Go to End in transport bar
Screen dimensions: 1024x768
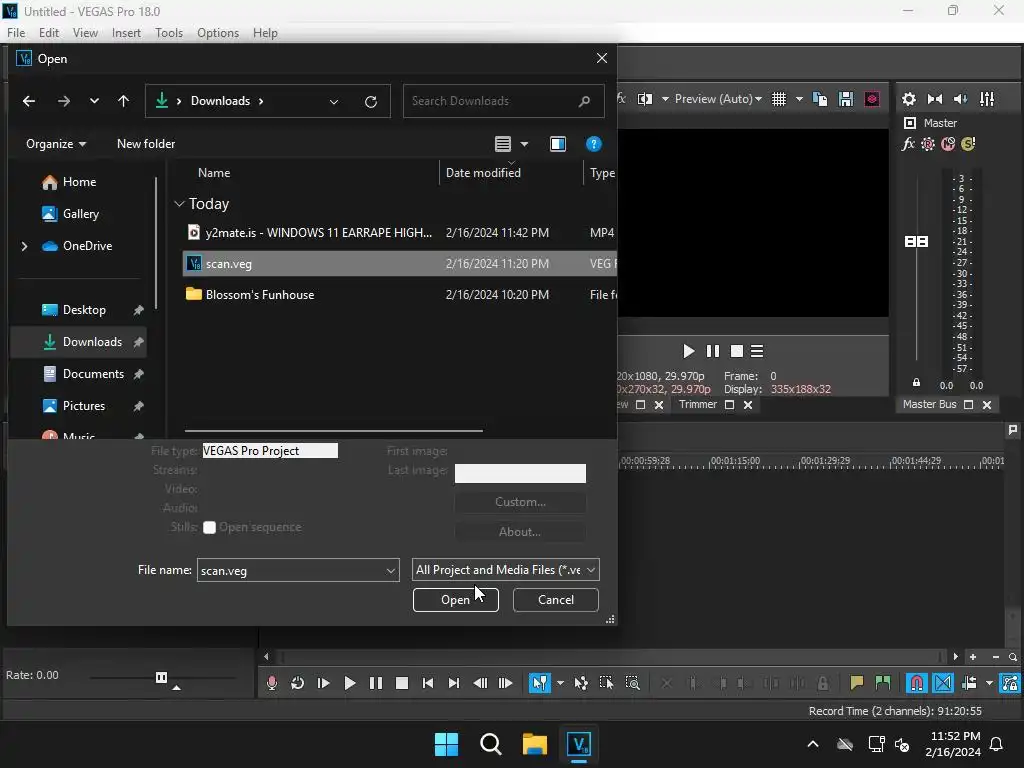tap(453, 683)
